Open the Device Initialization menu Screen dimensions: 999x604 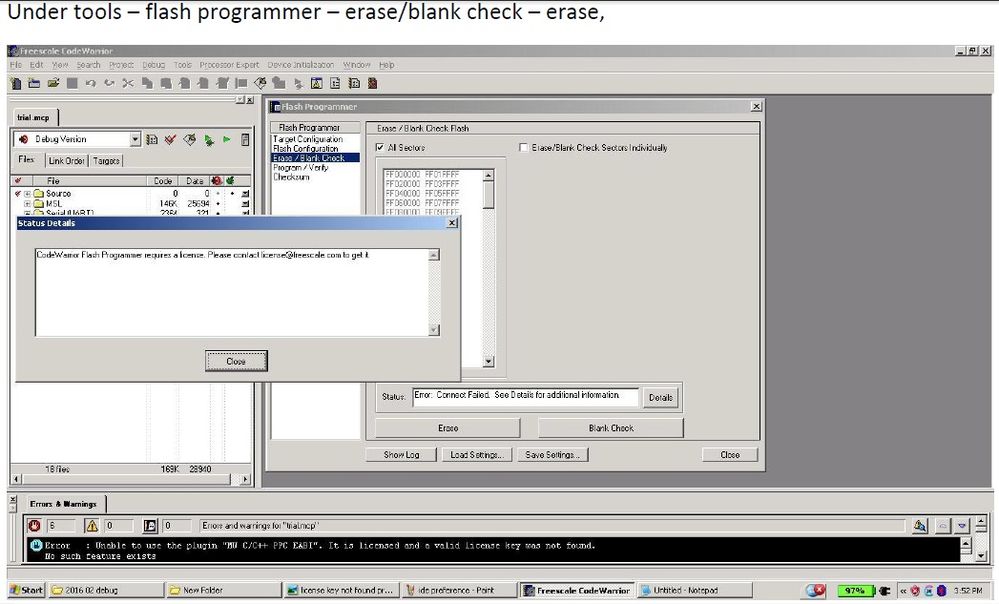(x=300, y=64)
